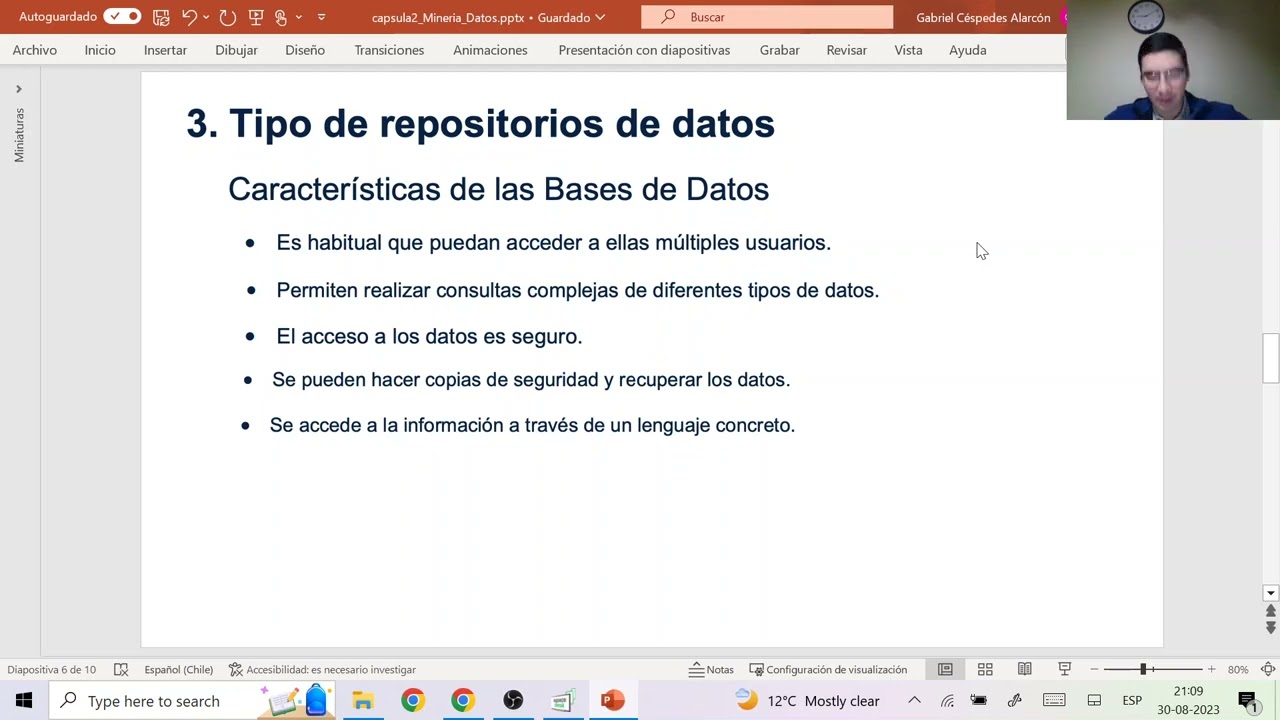
Task: Open the Revisar tab
Action: (847, 50)
